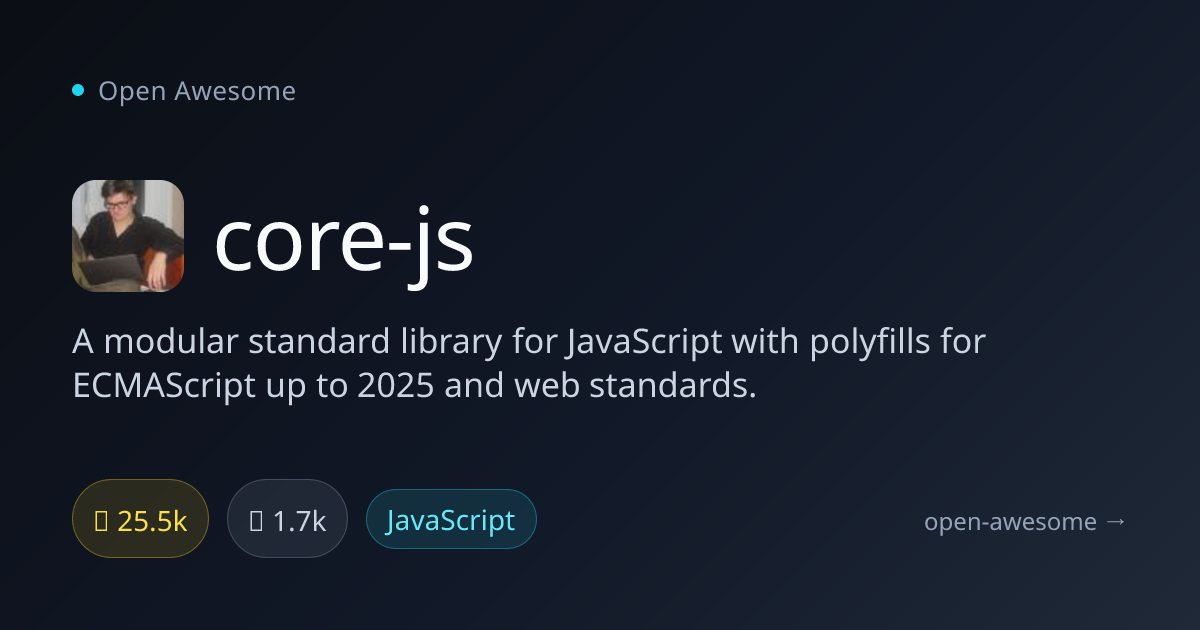
Task: Click the 25.5k stars badge
Action: click(x=140, y=519)
